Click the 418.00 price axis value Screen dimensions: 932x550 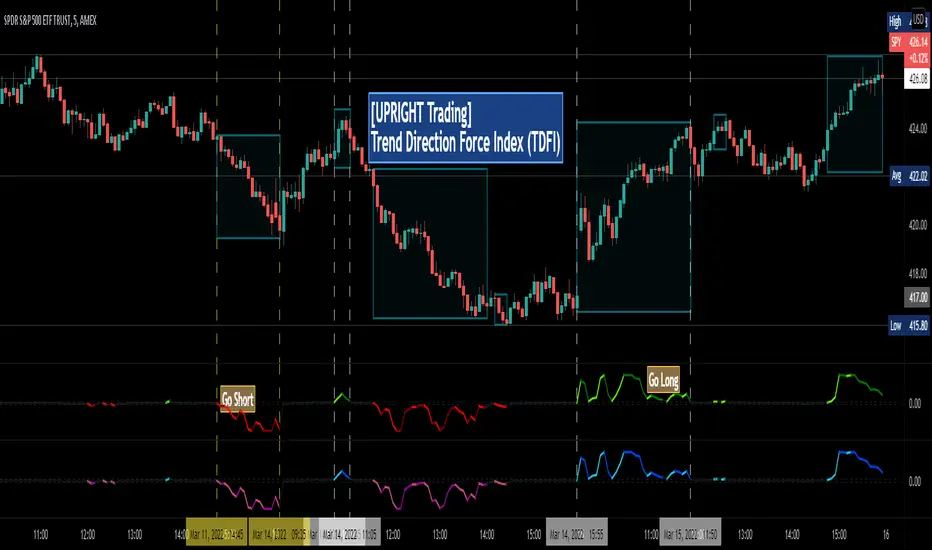pos(918,274)
